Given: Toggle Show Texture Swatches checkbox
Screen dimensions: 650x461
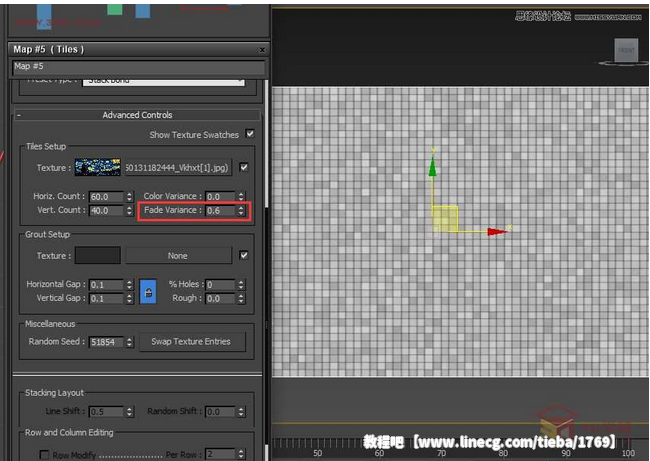Looking at the screenshot, I should pyautogui.click(x=250, y=134).
